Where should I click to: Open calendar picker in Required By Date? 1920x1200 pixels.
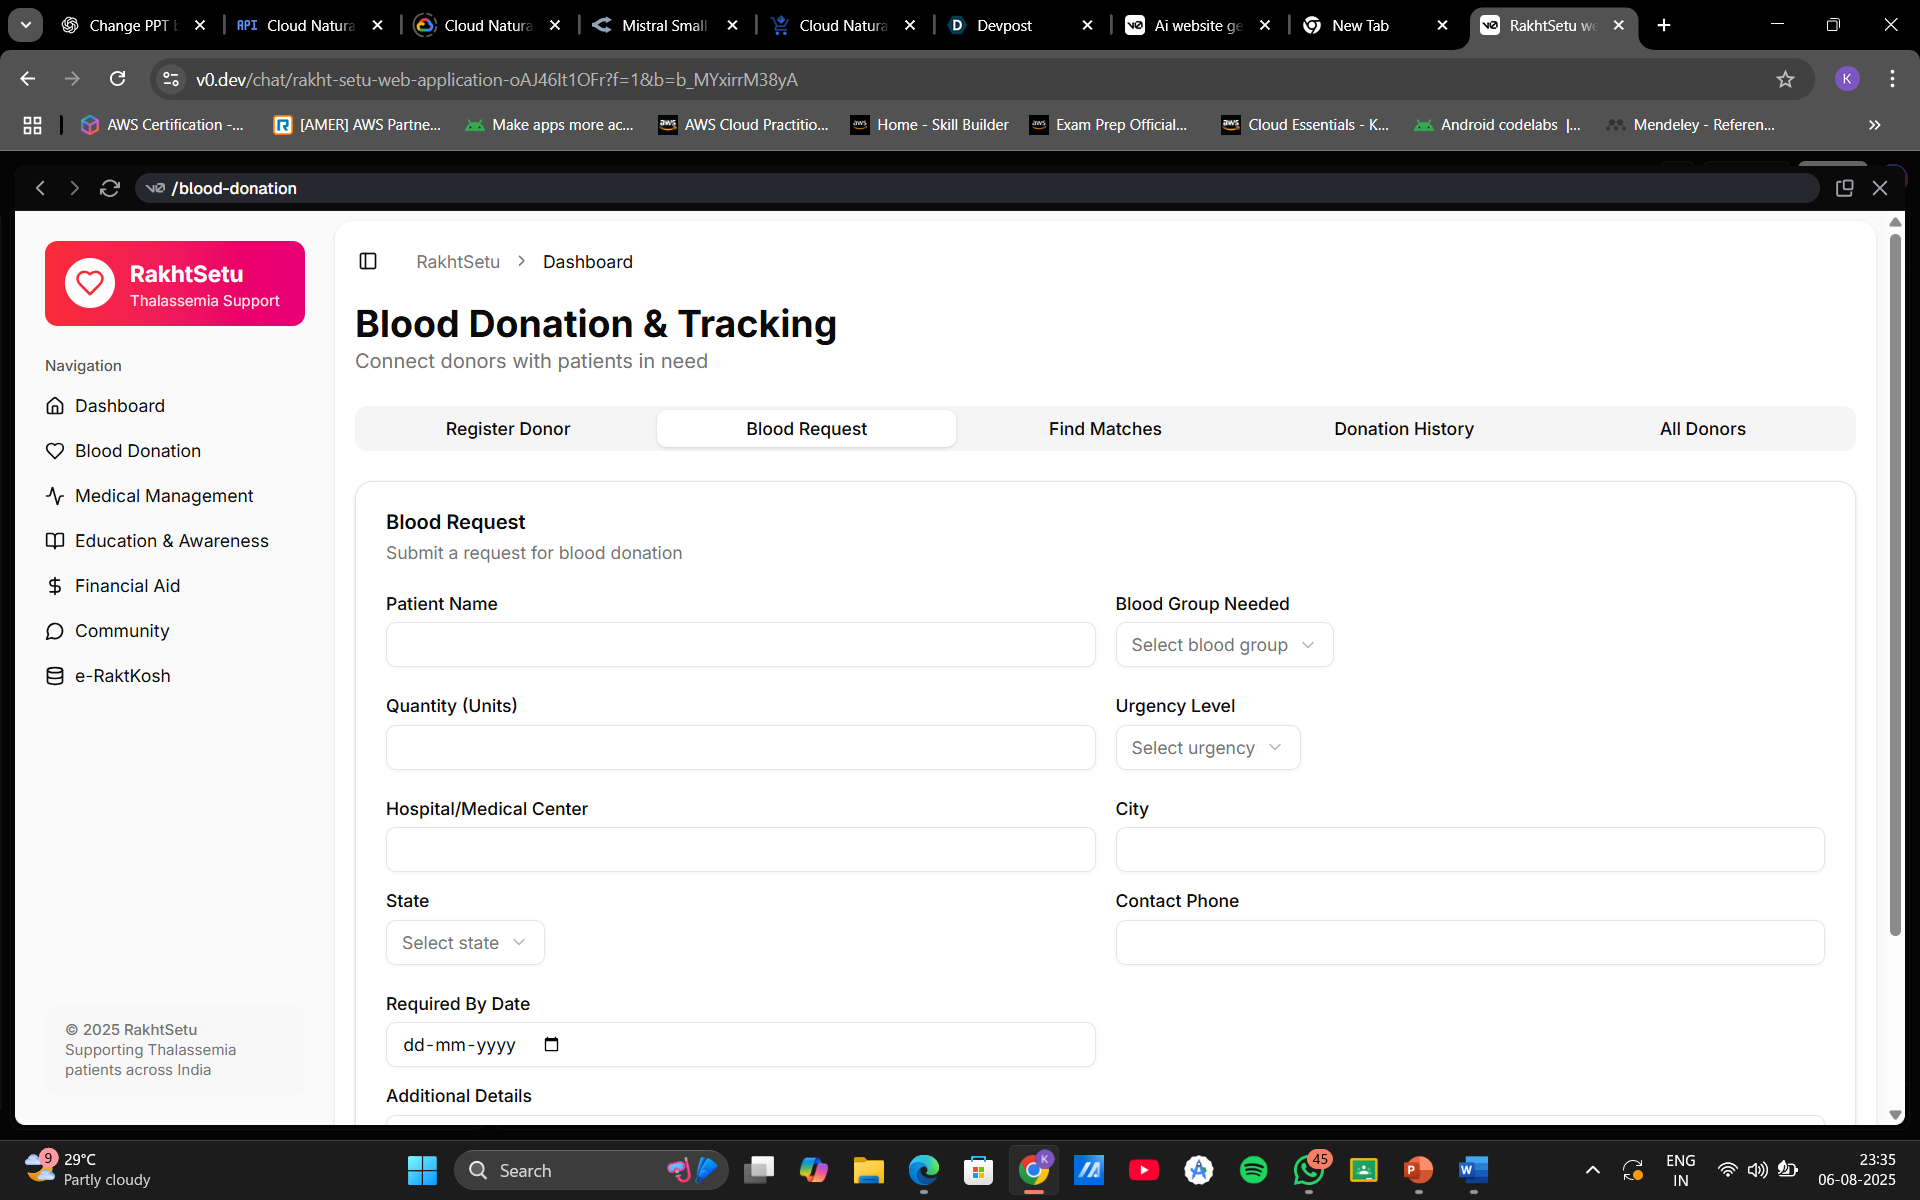[x=551, y=1044]
